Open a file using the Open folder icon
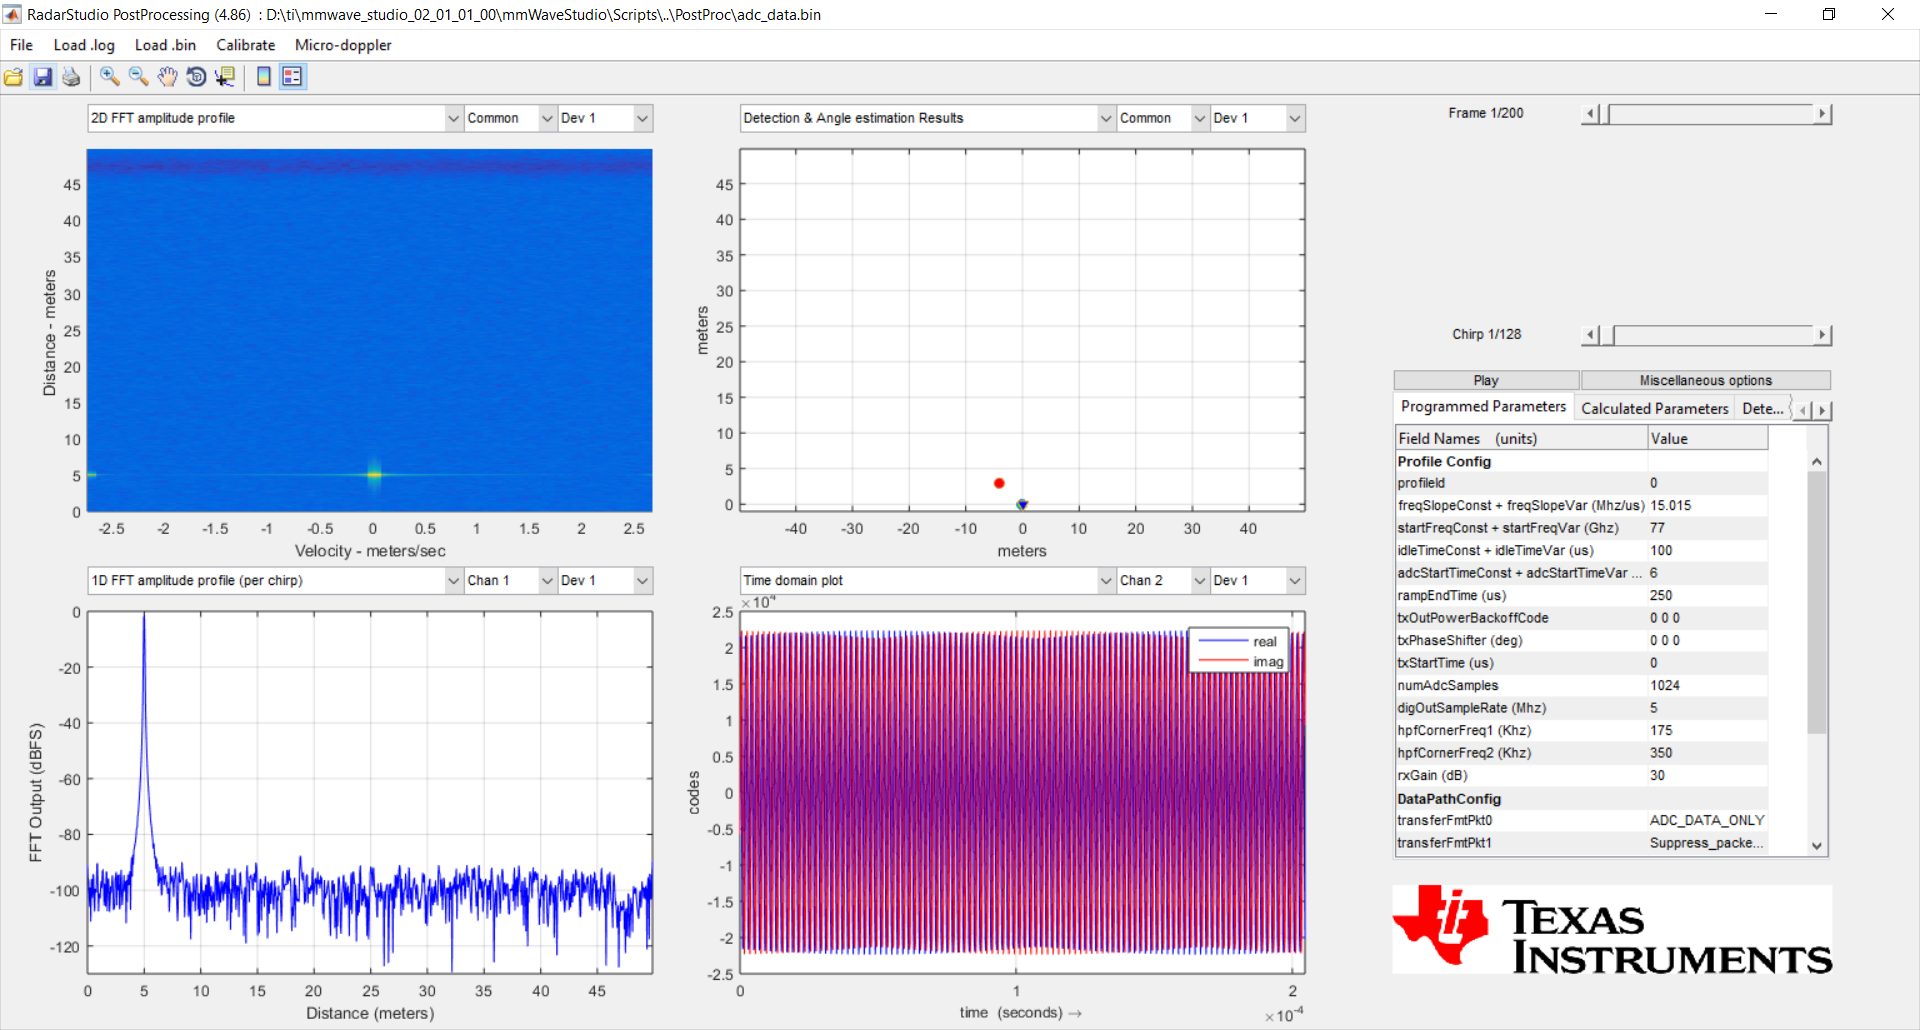Viewport: 1920px width, 1030px height. [x=14, y=77]
